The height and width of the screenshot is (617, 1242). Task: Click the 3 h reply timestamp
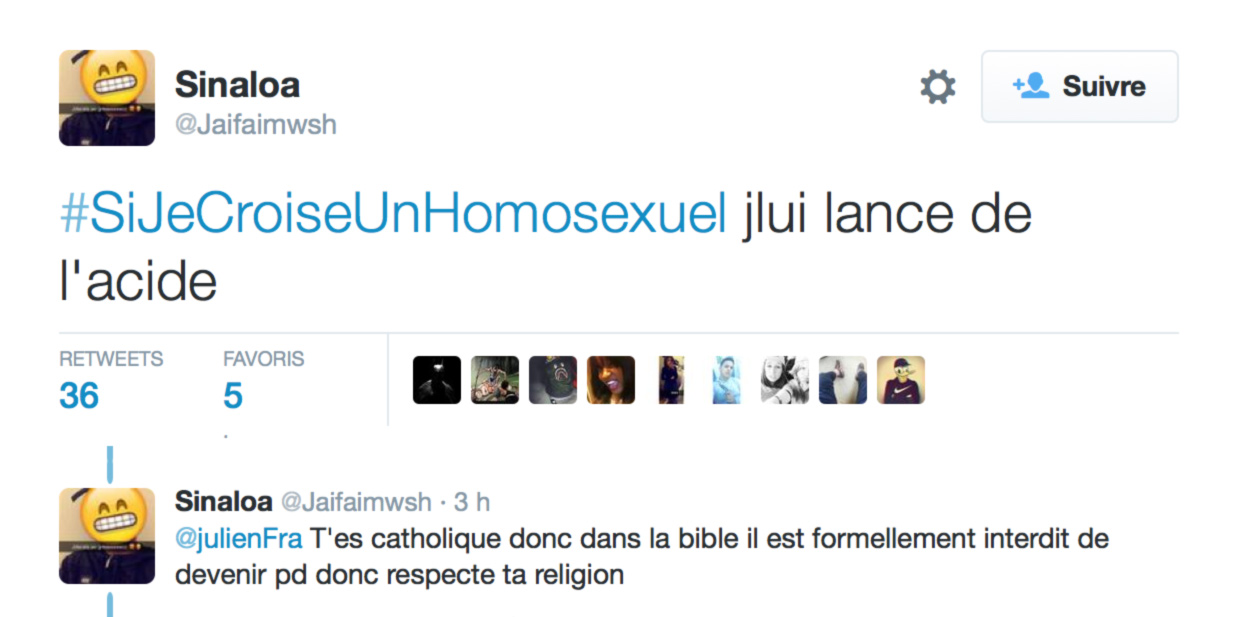pos(471,501)
